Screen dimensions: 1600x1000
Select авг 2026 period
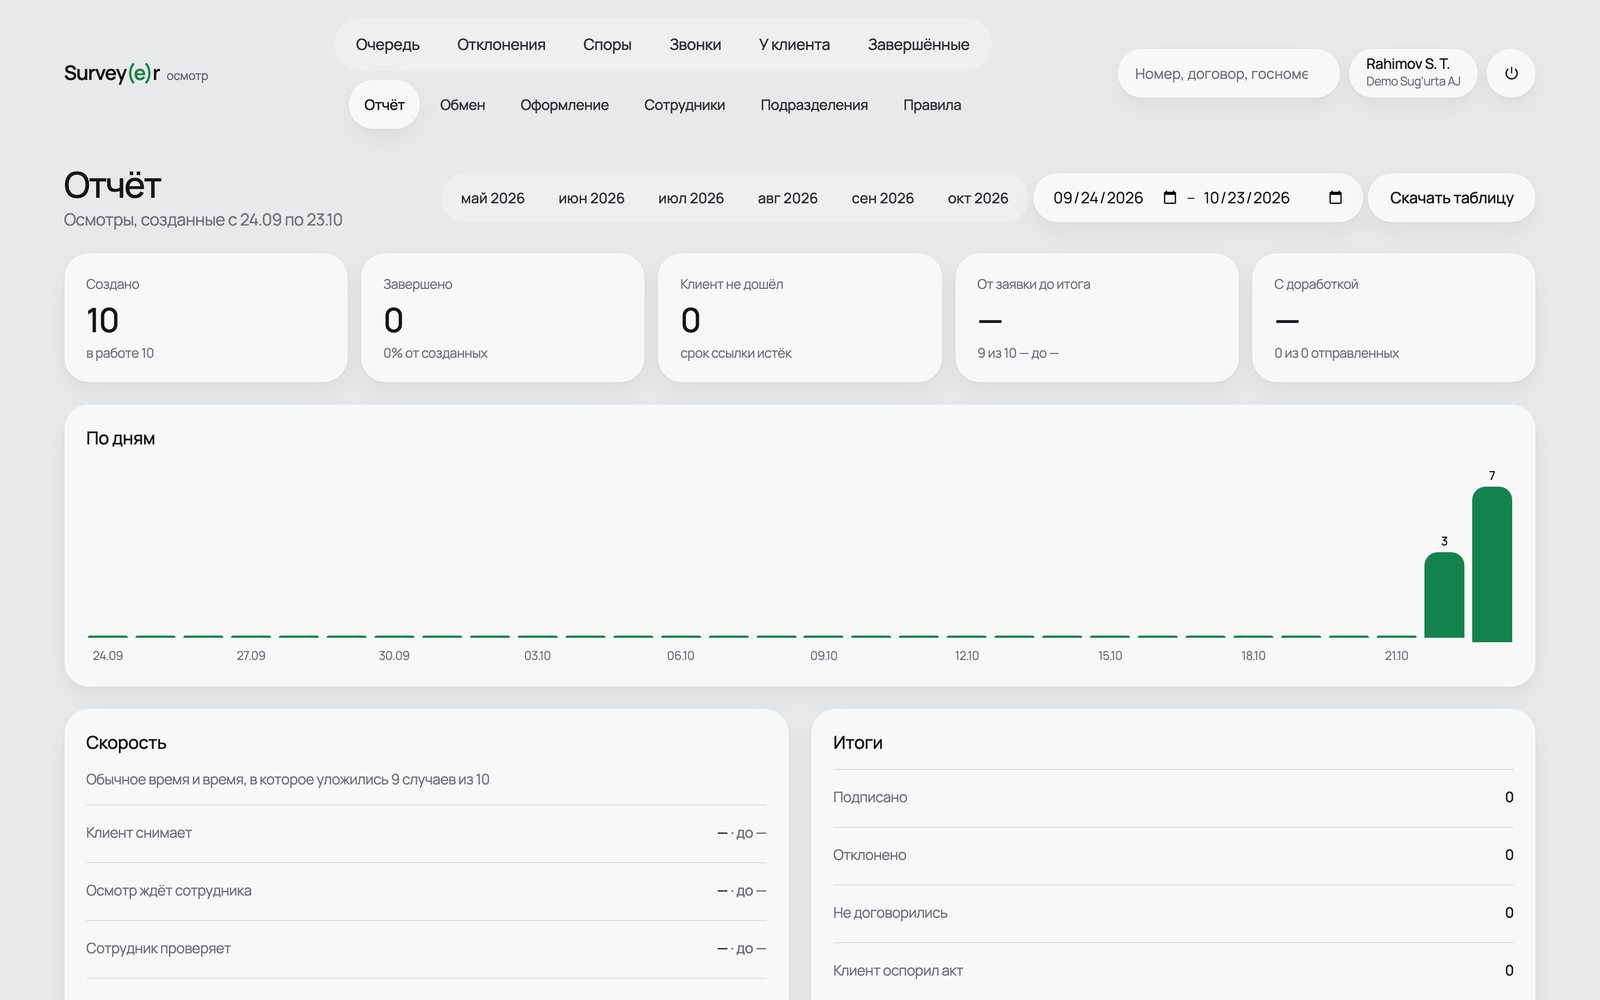tap(787, 198)
